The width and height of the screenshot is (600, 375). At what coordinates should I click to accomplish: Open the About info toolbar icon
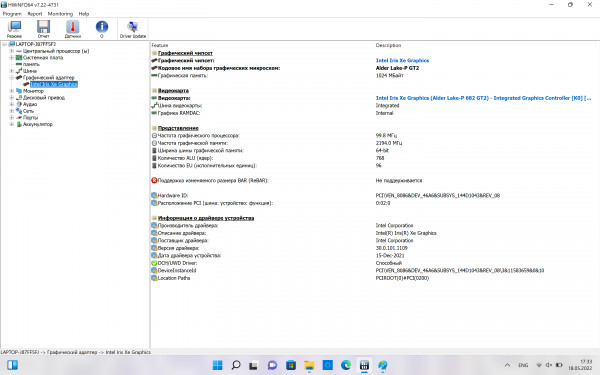pyautogui.click(x=101, y=29)
